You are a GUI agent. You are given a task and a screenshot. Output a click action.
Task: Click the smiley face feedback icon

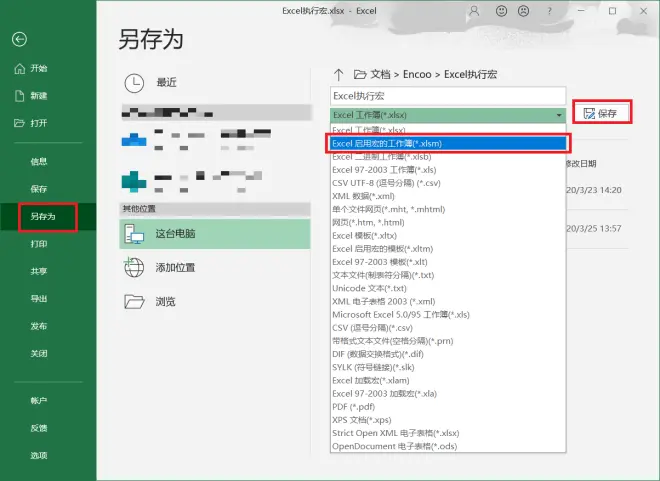coord(501,11)
